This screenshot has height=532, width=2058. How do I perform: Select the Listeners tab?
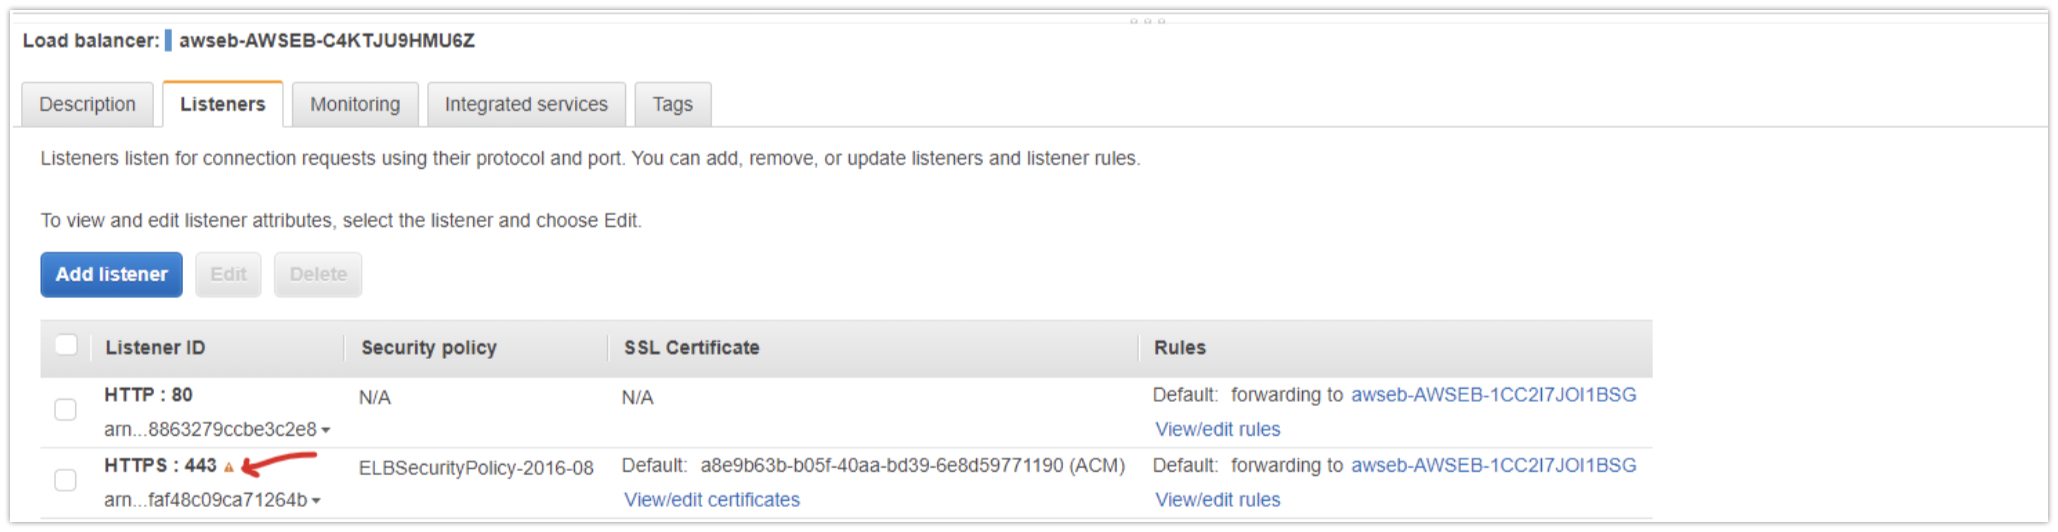(x=222, y=104)
